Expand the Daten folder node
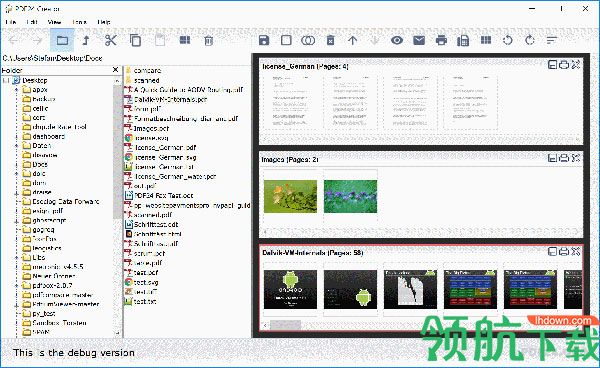The image size is (600, 368). (16, 146)
